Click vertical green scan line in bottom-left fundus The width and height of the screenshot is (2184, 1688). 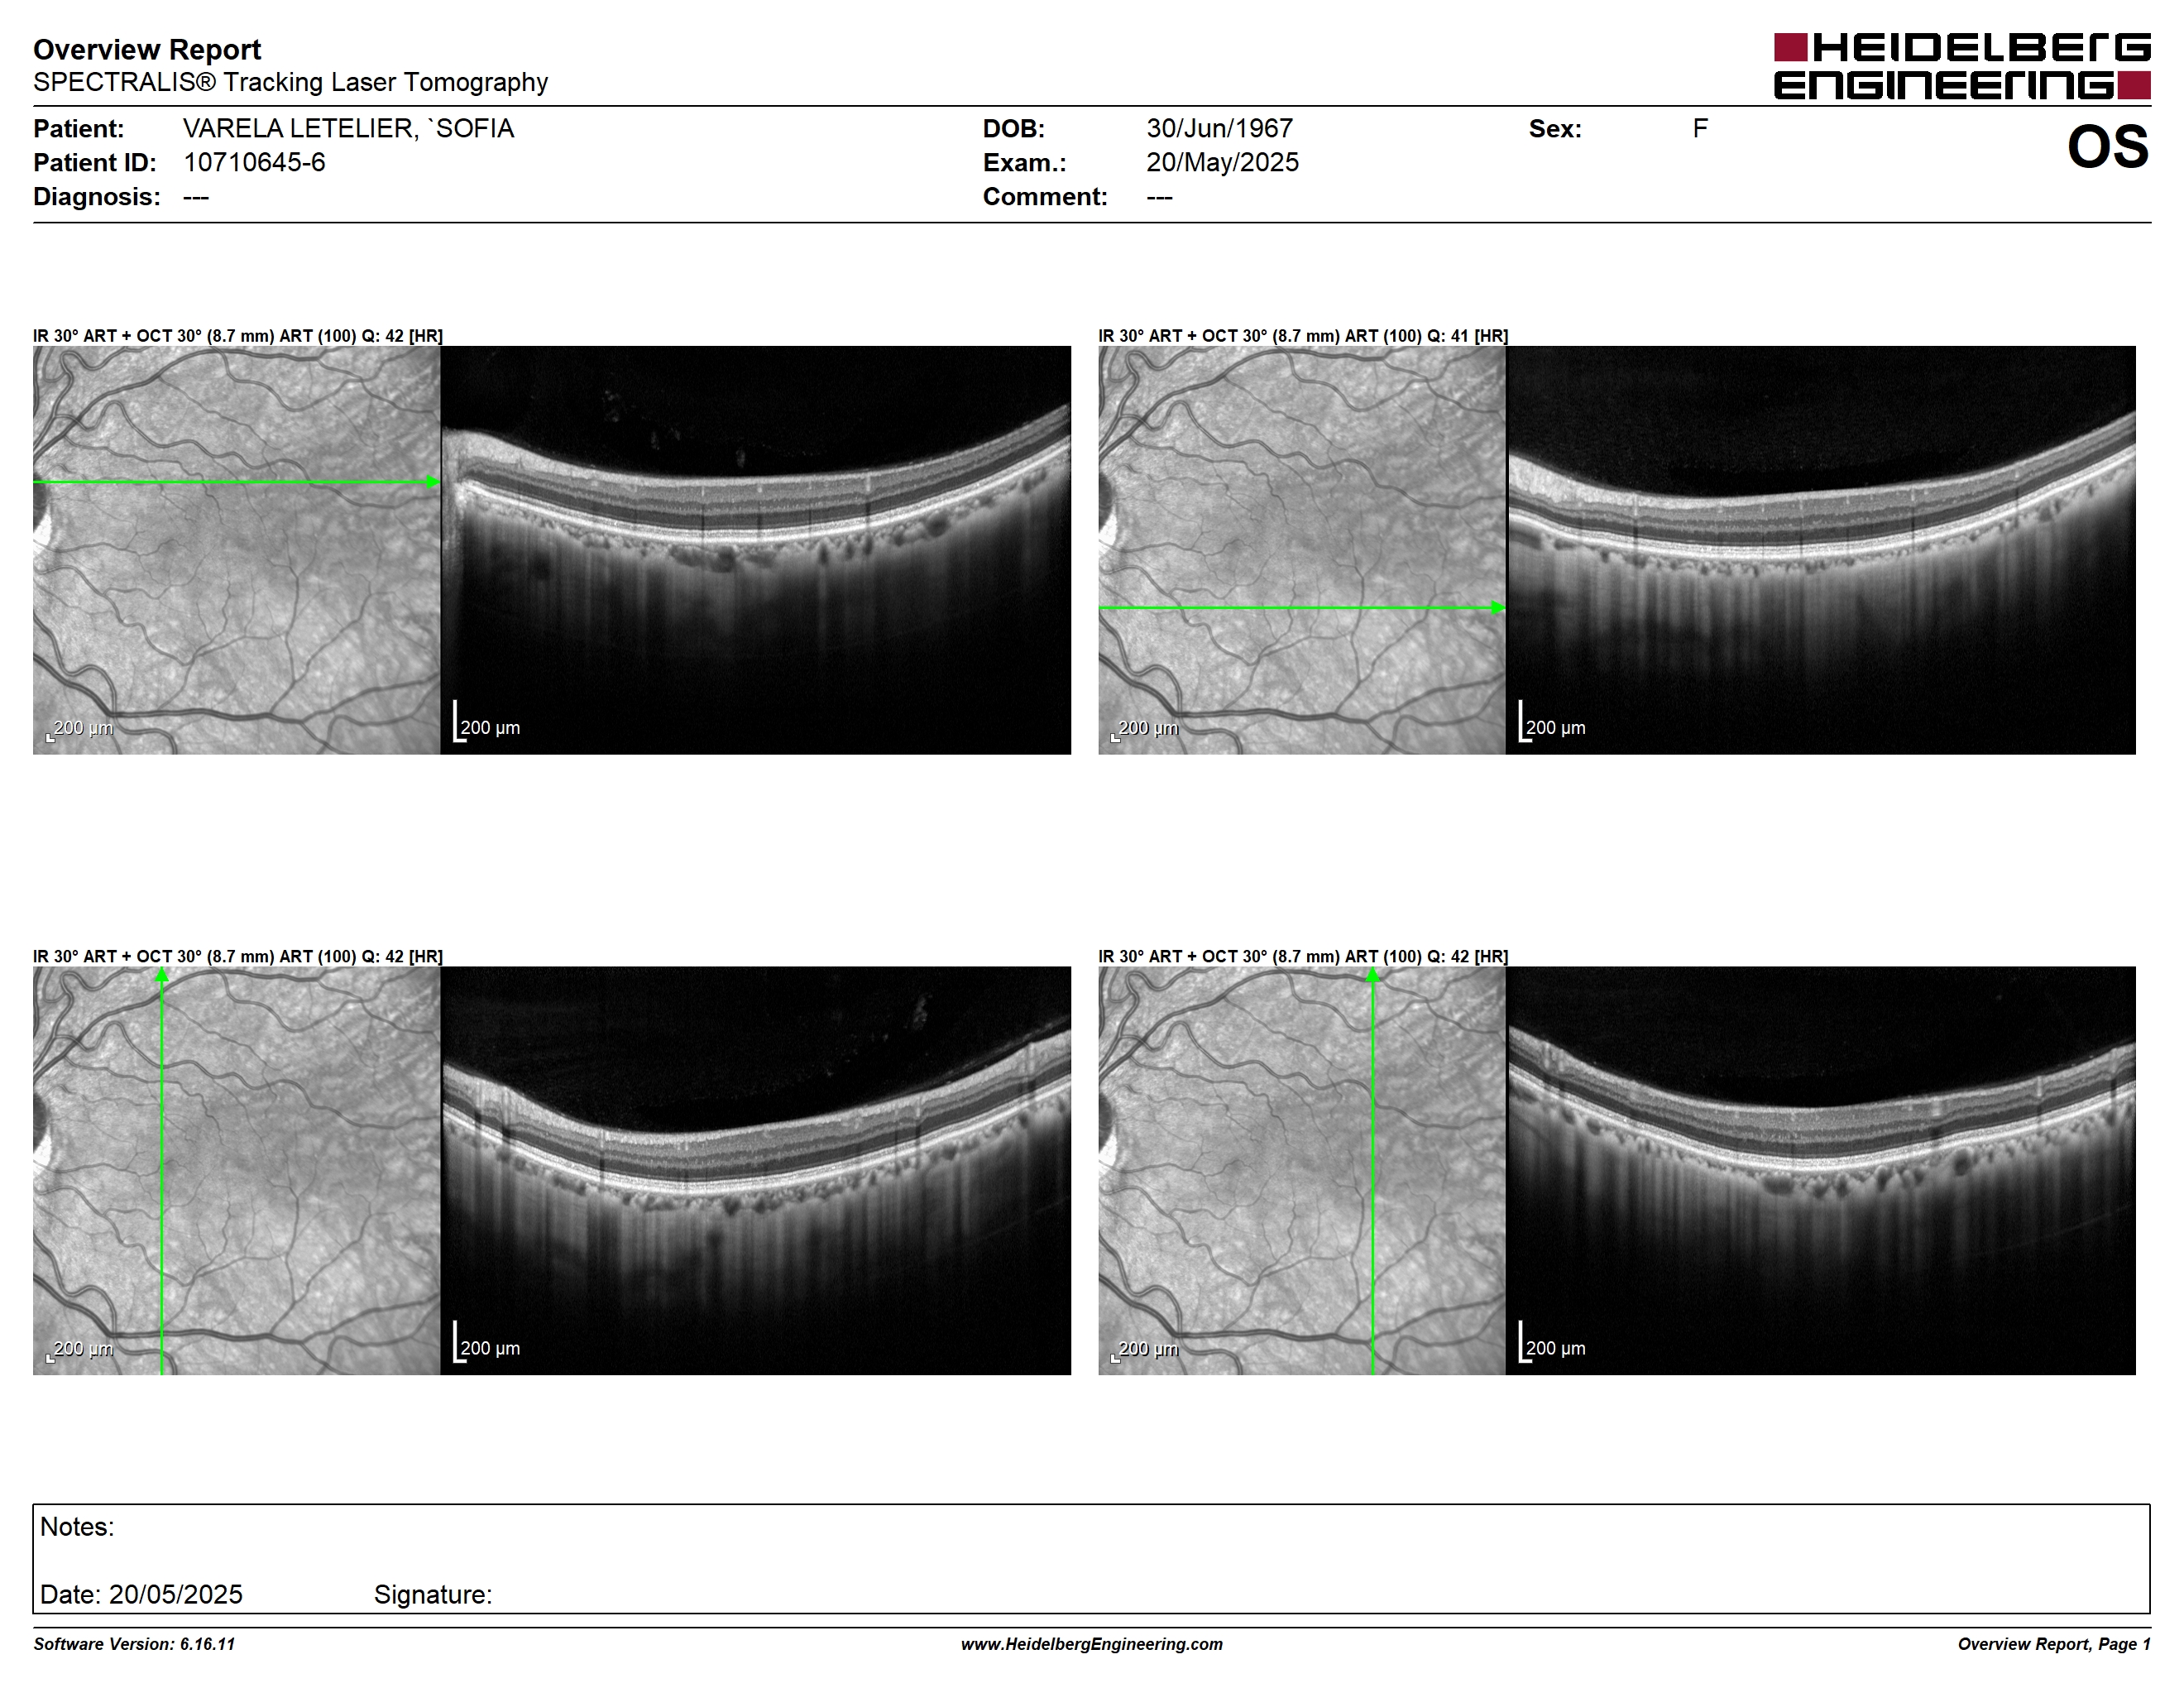point(161,1170)
